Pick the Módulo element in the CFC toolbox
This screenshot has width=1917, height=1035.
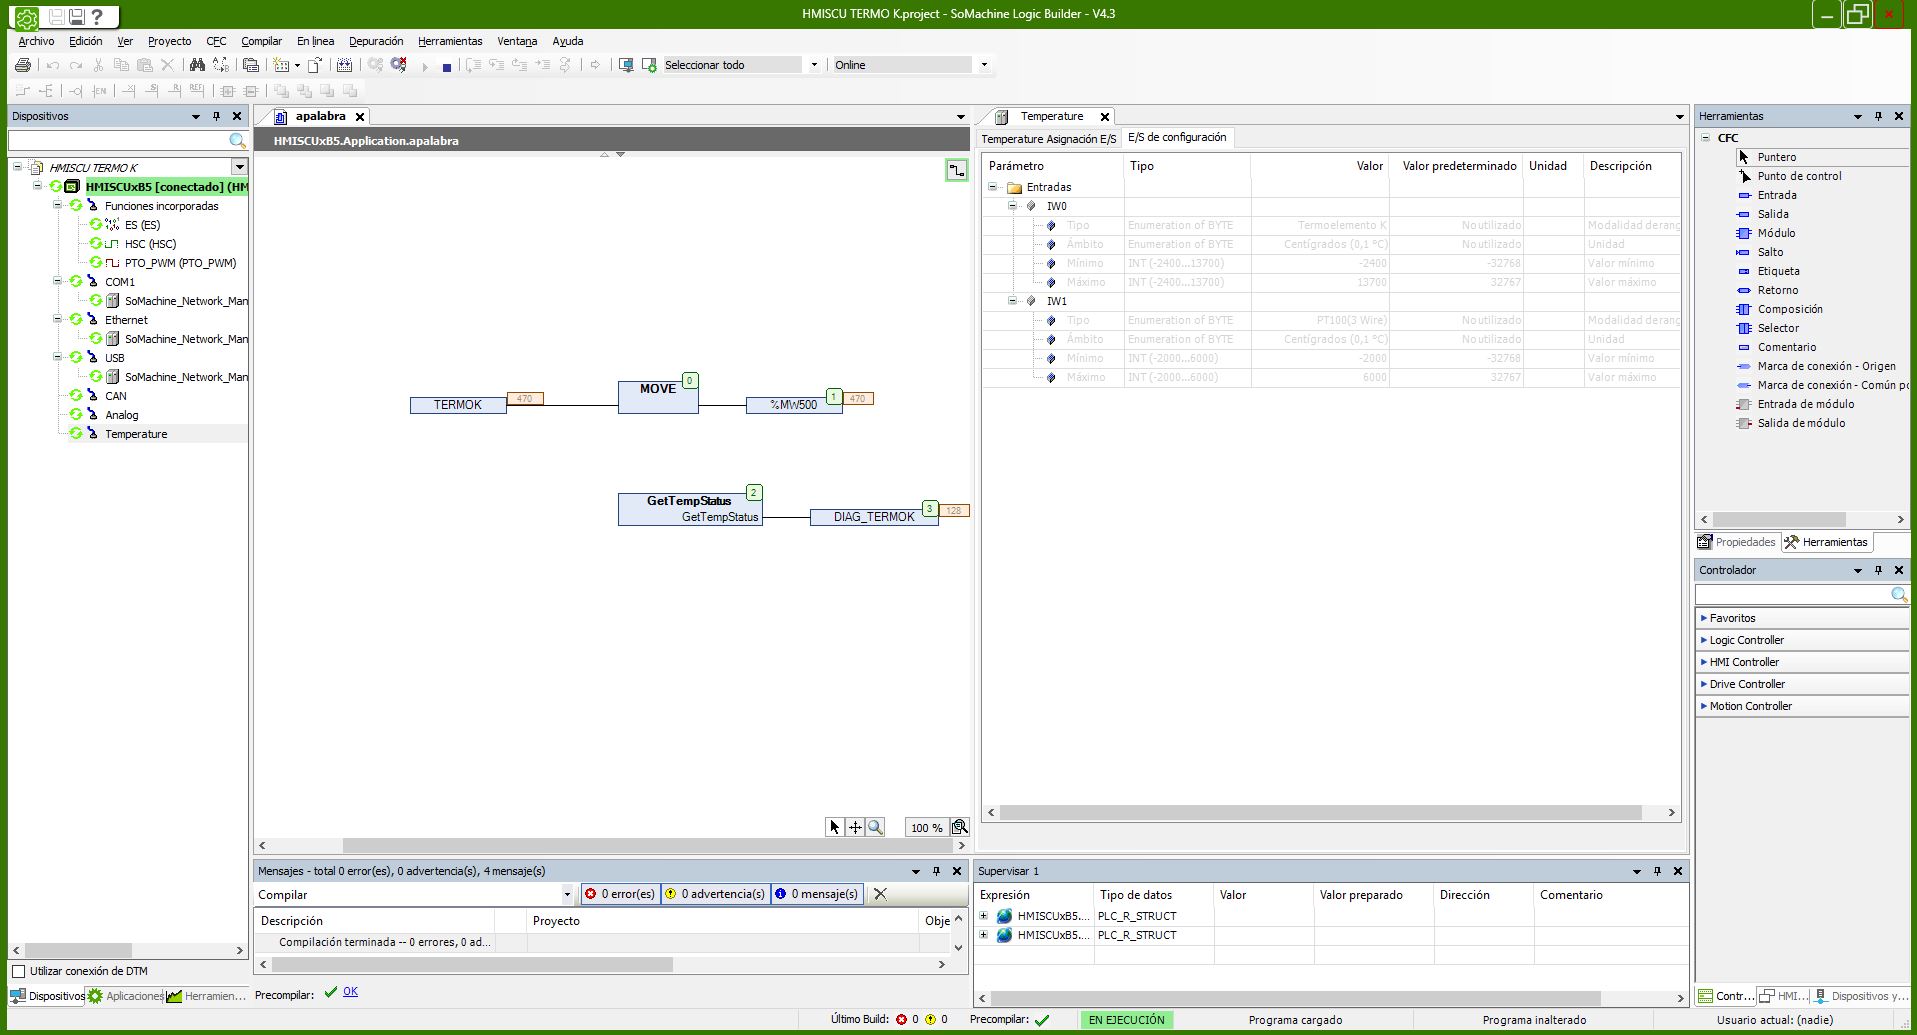click(1776, 233)
